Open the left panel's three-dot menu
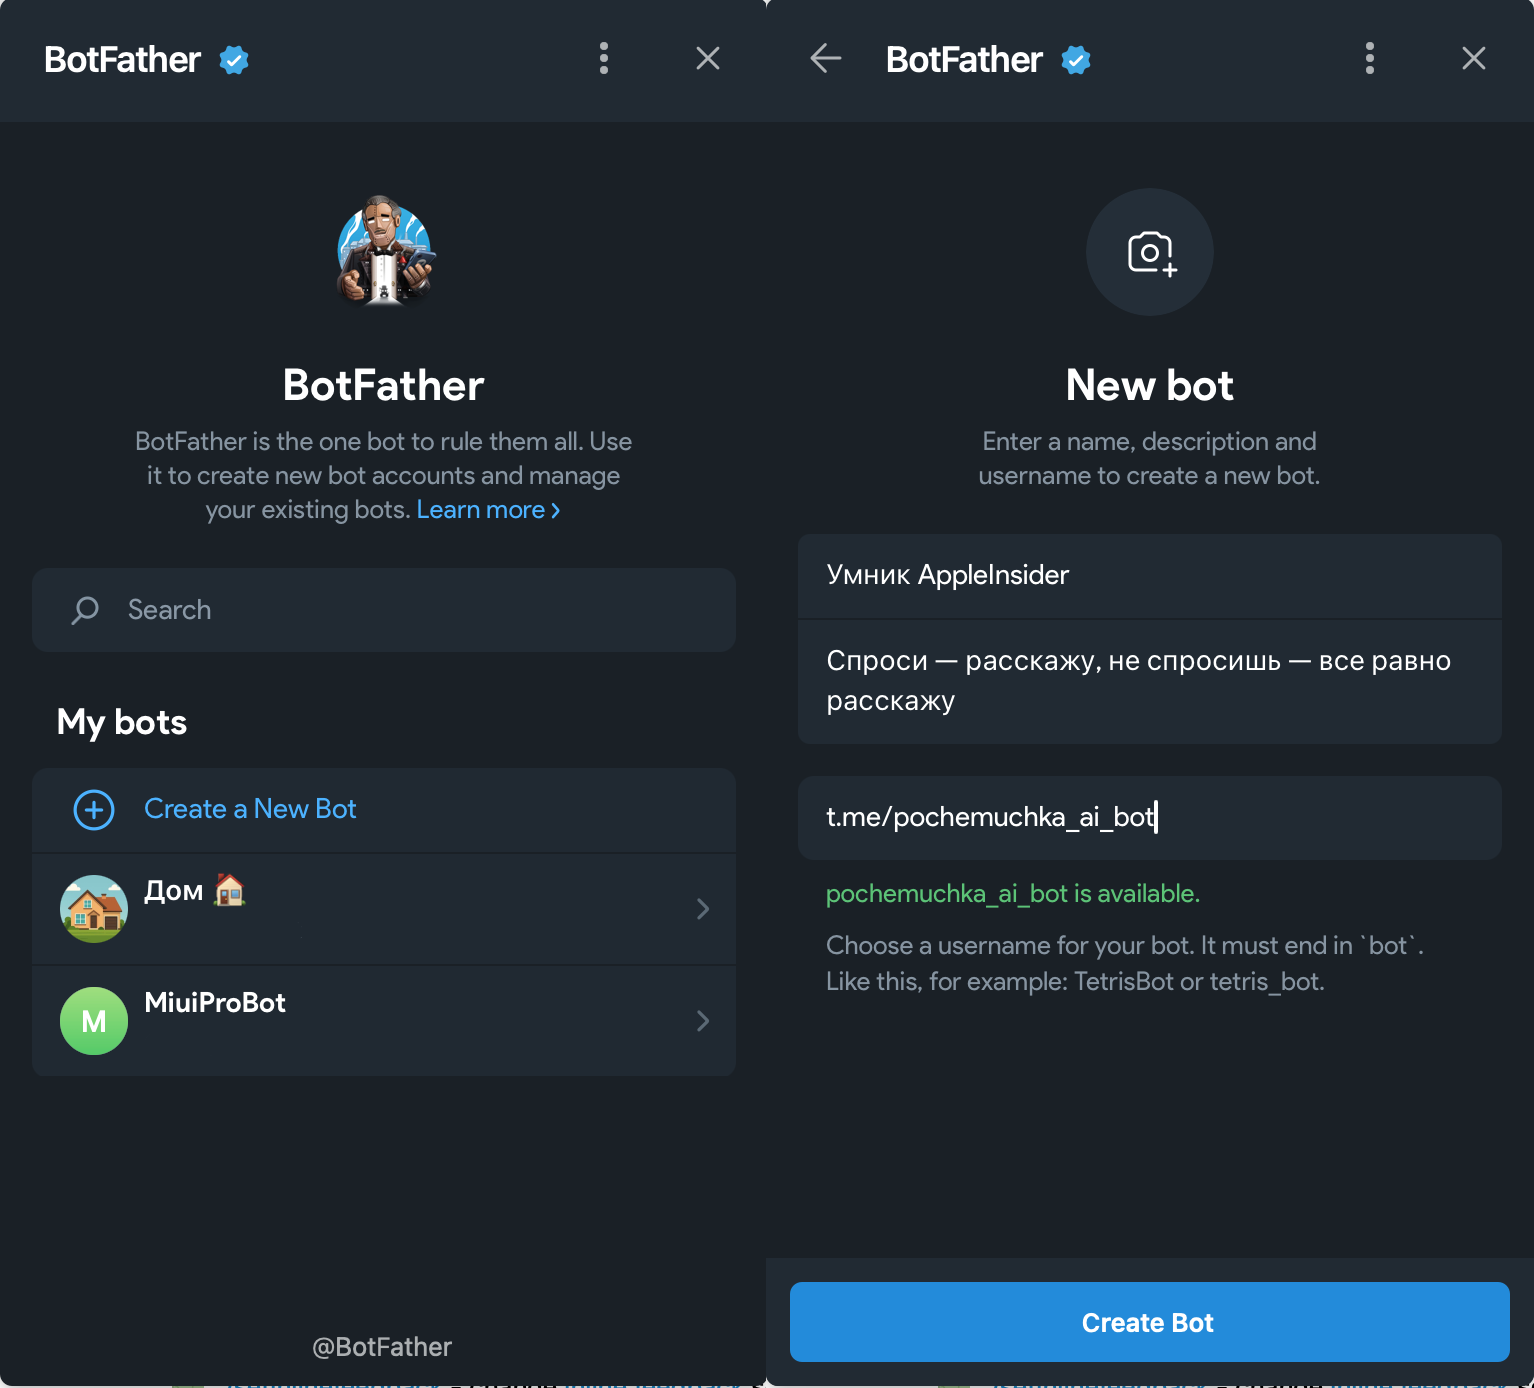1534x1388 pixels. pyautogui.click(x=603, y=59)
